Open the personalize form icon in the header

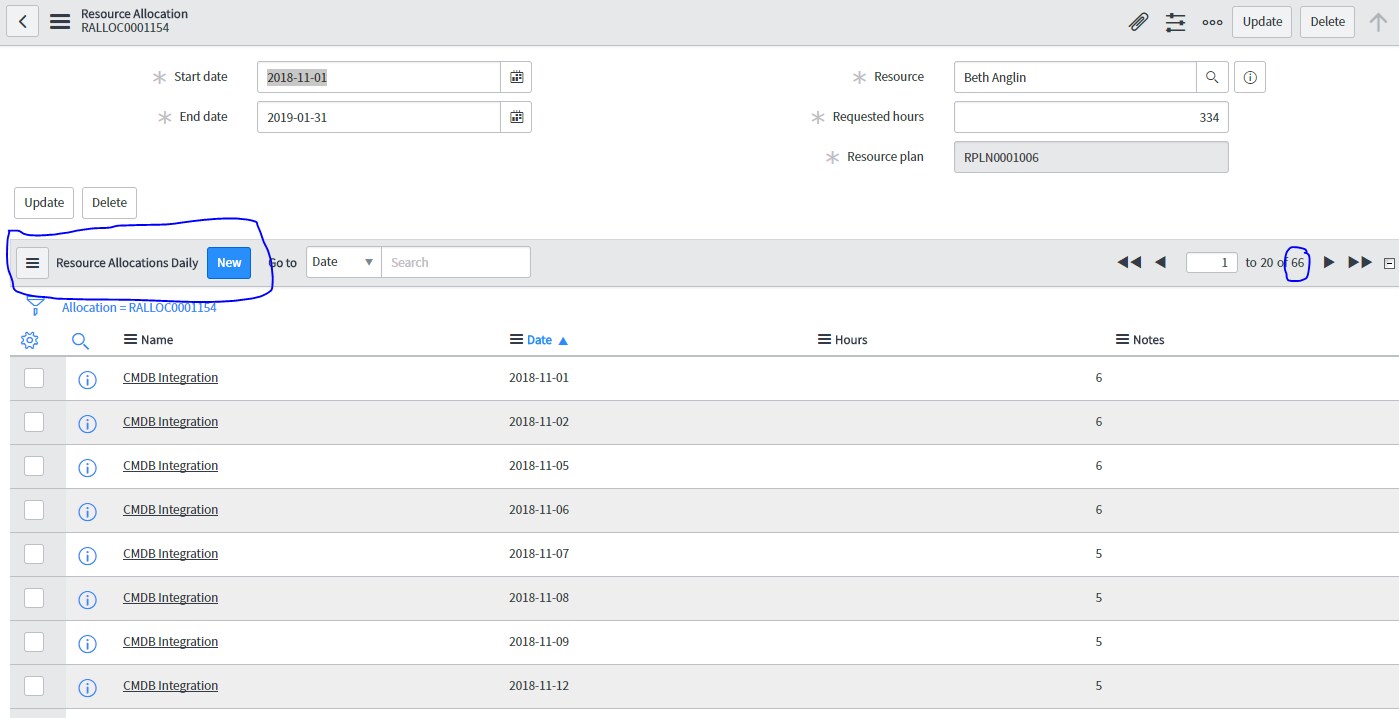(1175, 21)
